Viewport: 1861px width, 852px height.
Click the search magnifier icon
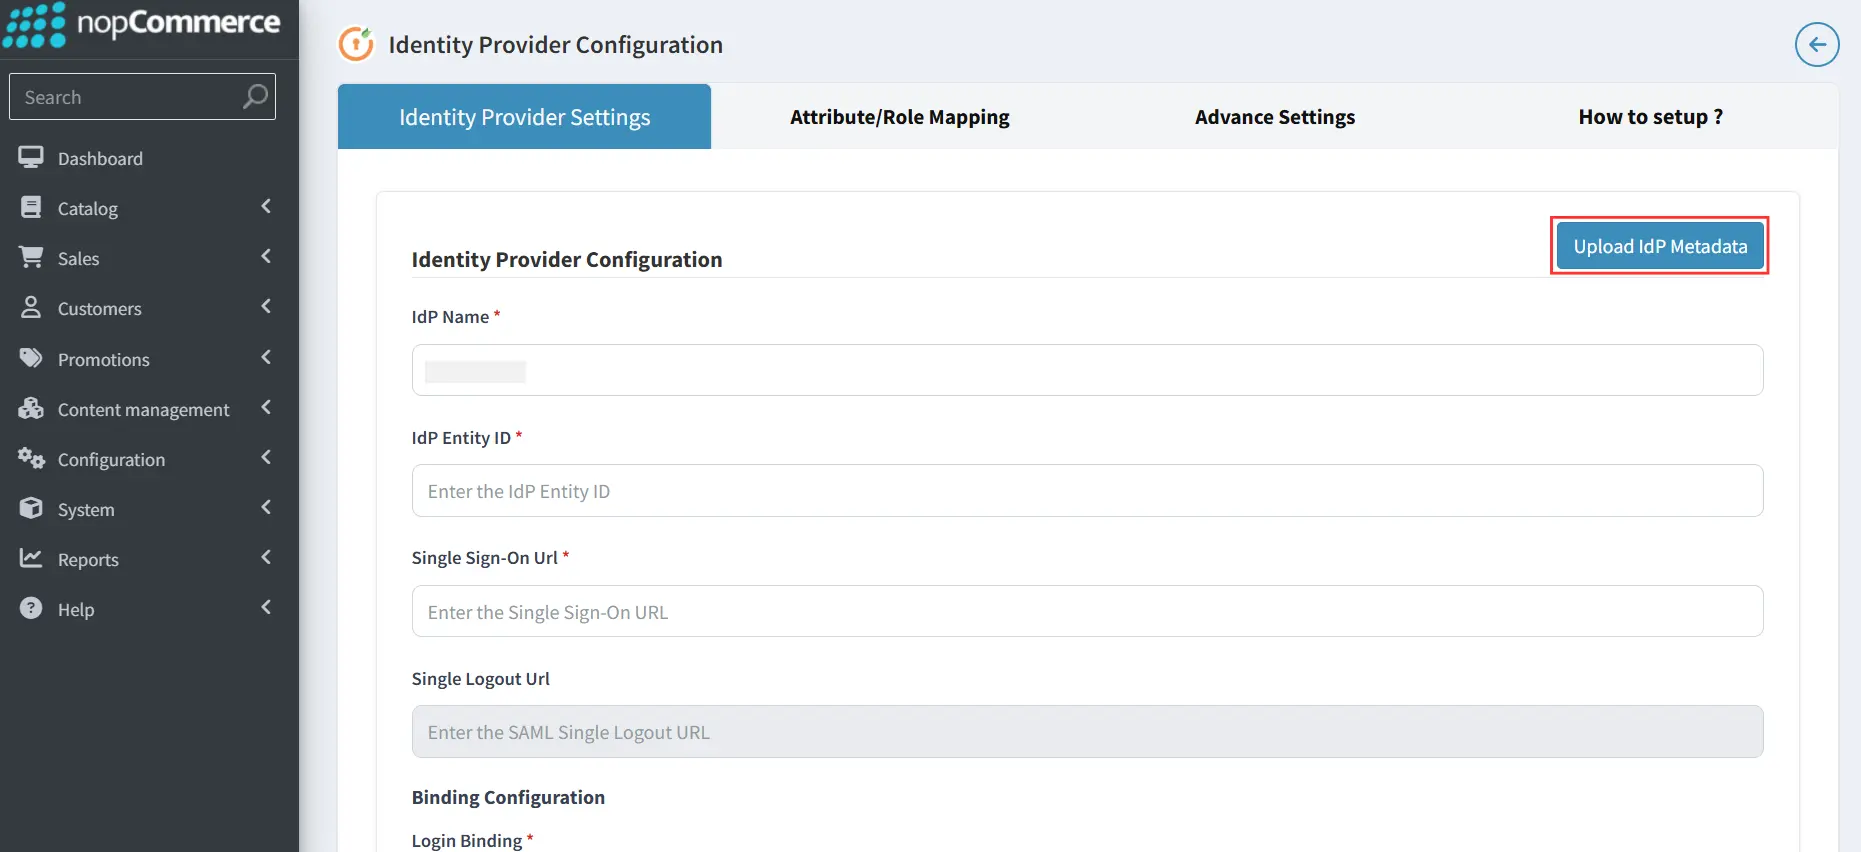[255, 97]
